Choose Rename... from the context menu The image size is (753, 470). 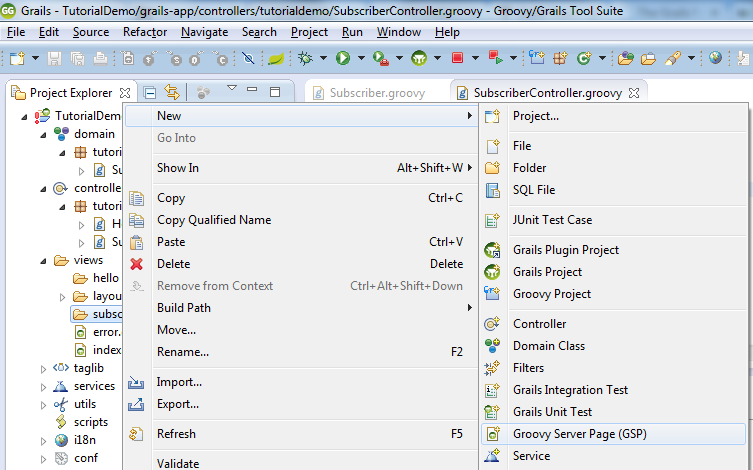[x=301, y=352]
